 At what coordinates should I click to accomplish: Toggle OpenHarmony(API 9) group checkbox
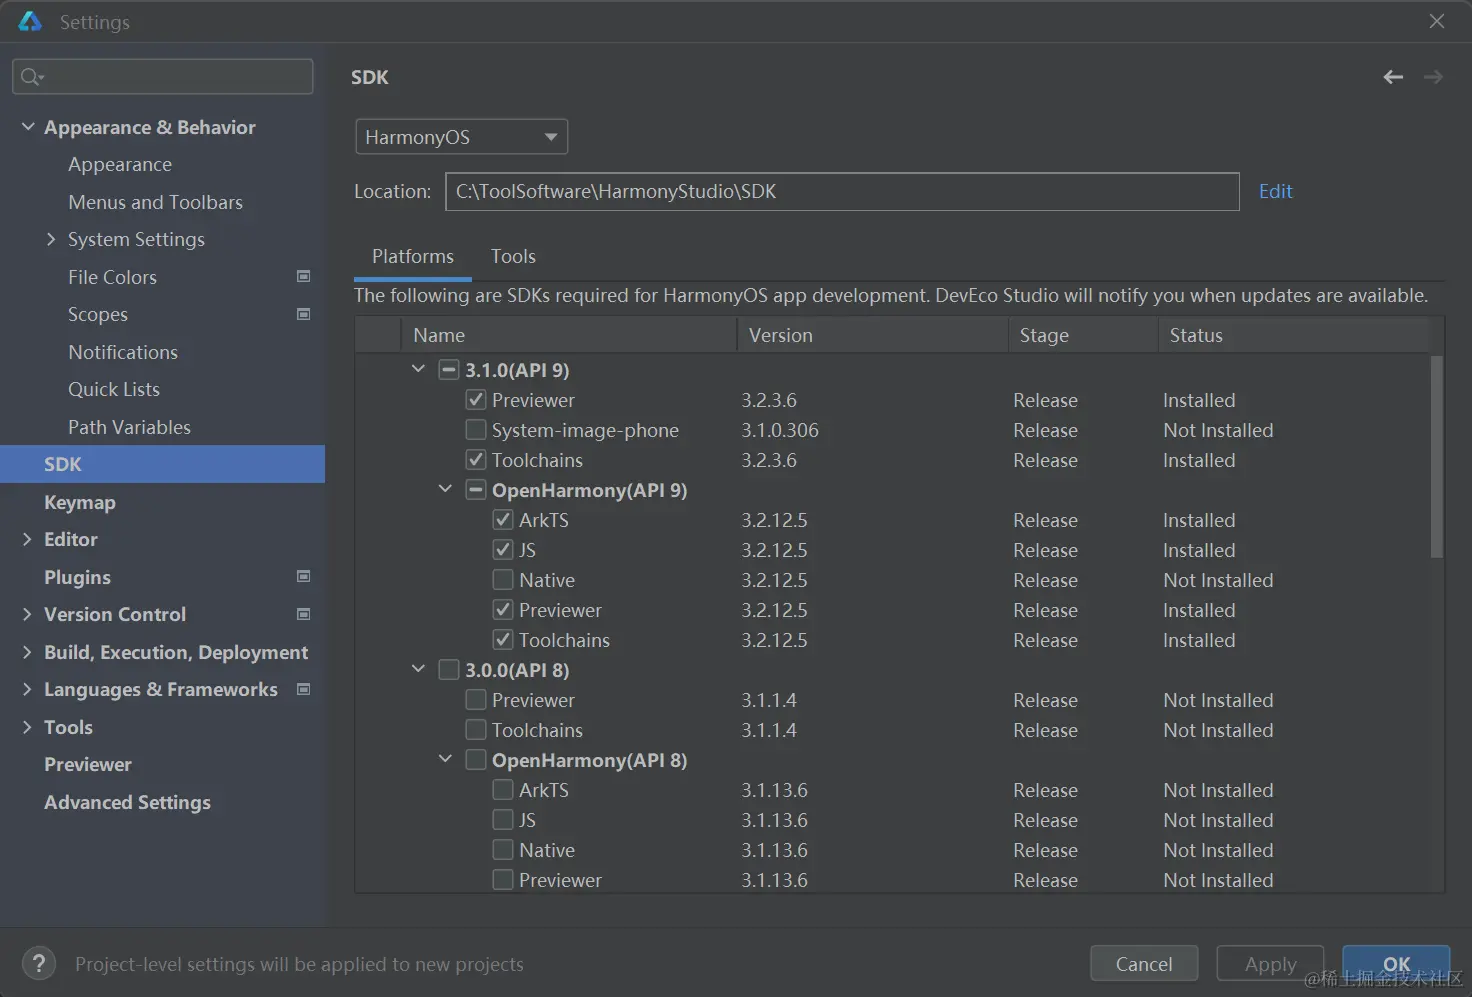(x=476, y=490)
